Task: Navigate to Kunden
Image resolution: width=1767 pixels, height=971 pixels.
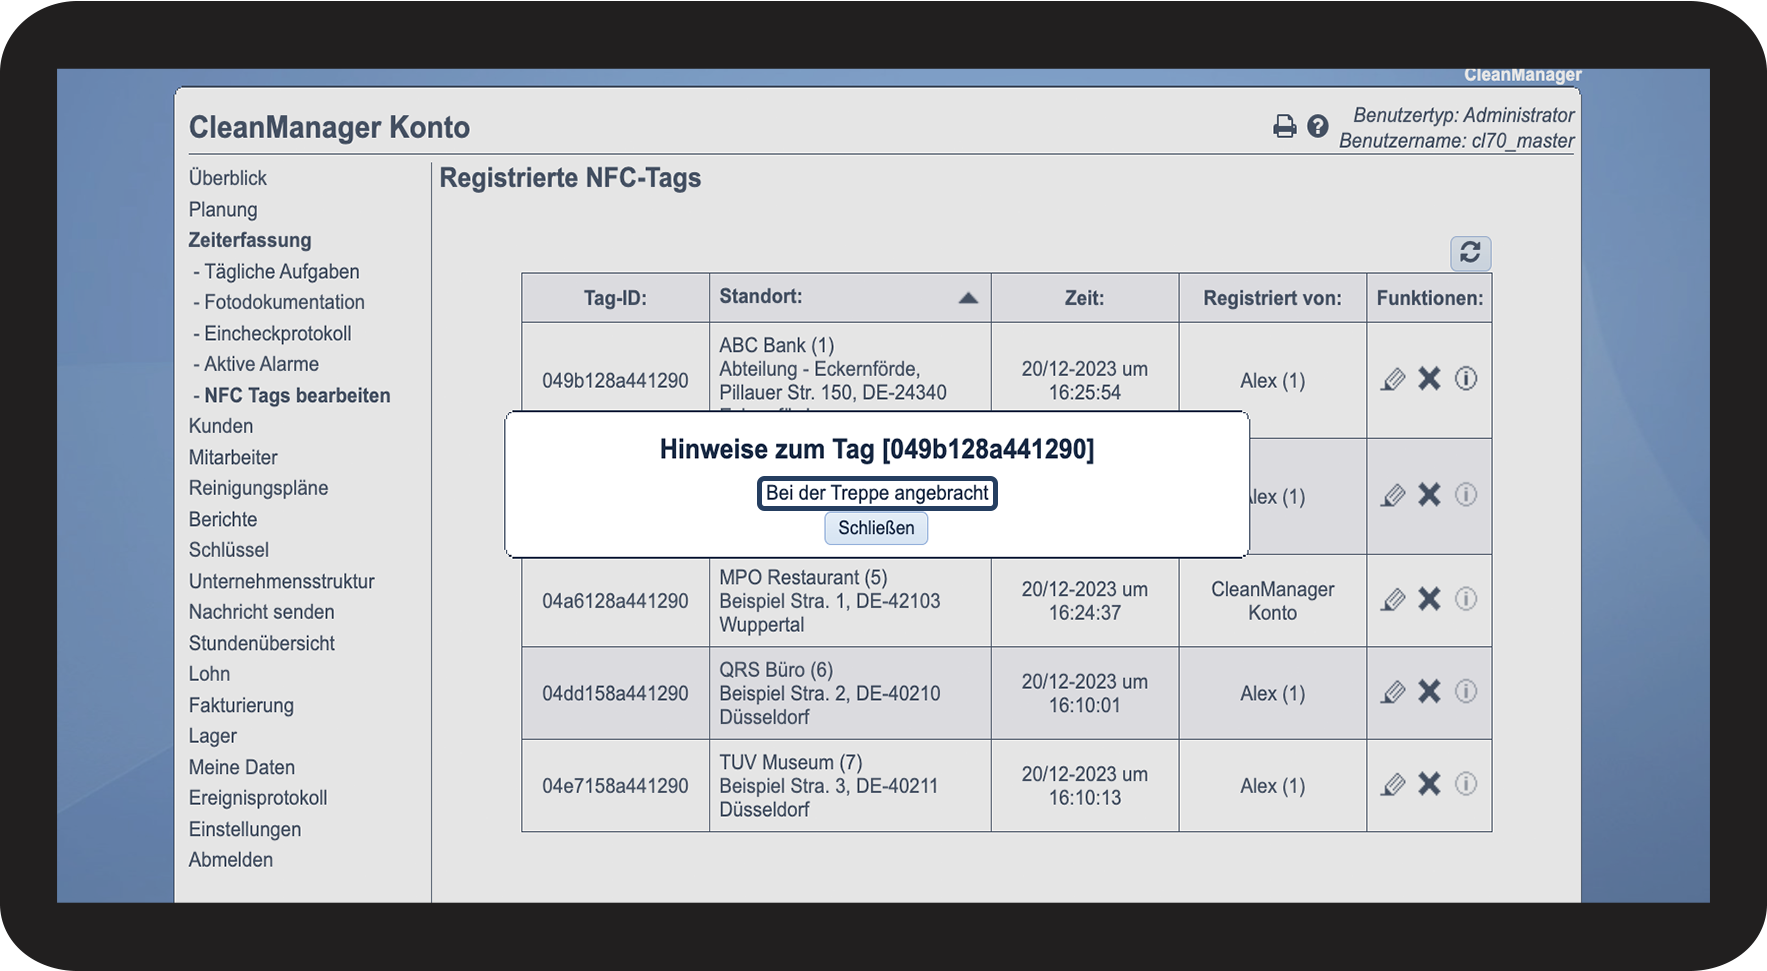Action: (221, 426)
